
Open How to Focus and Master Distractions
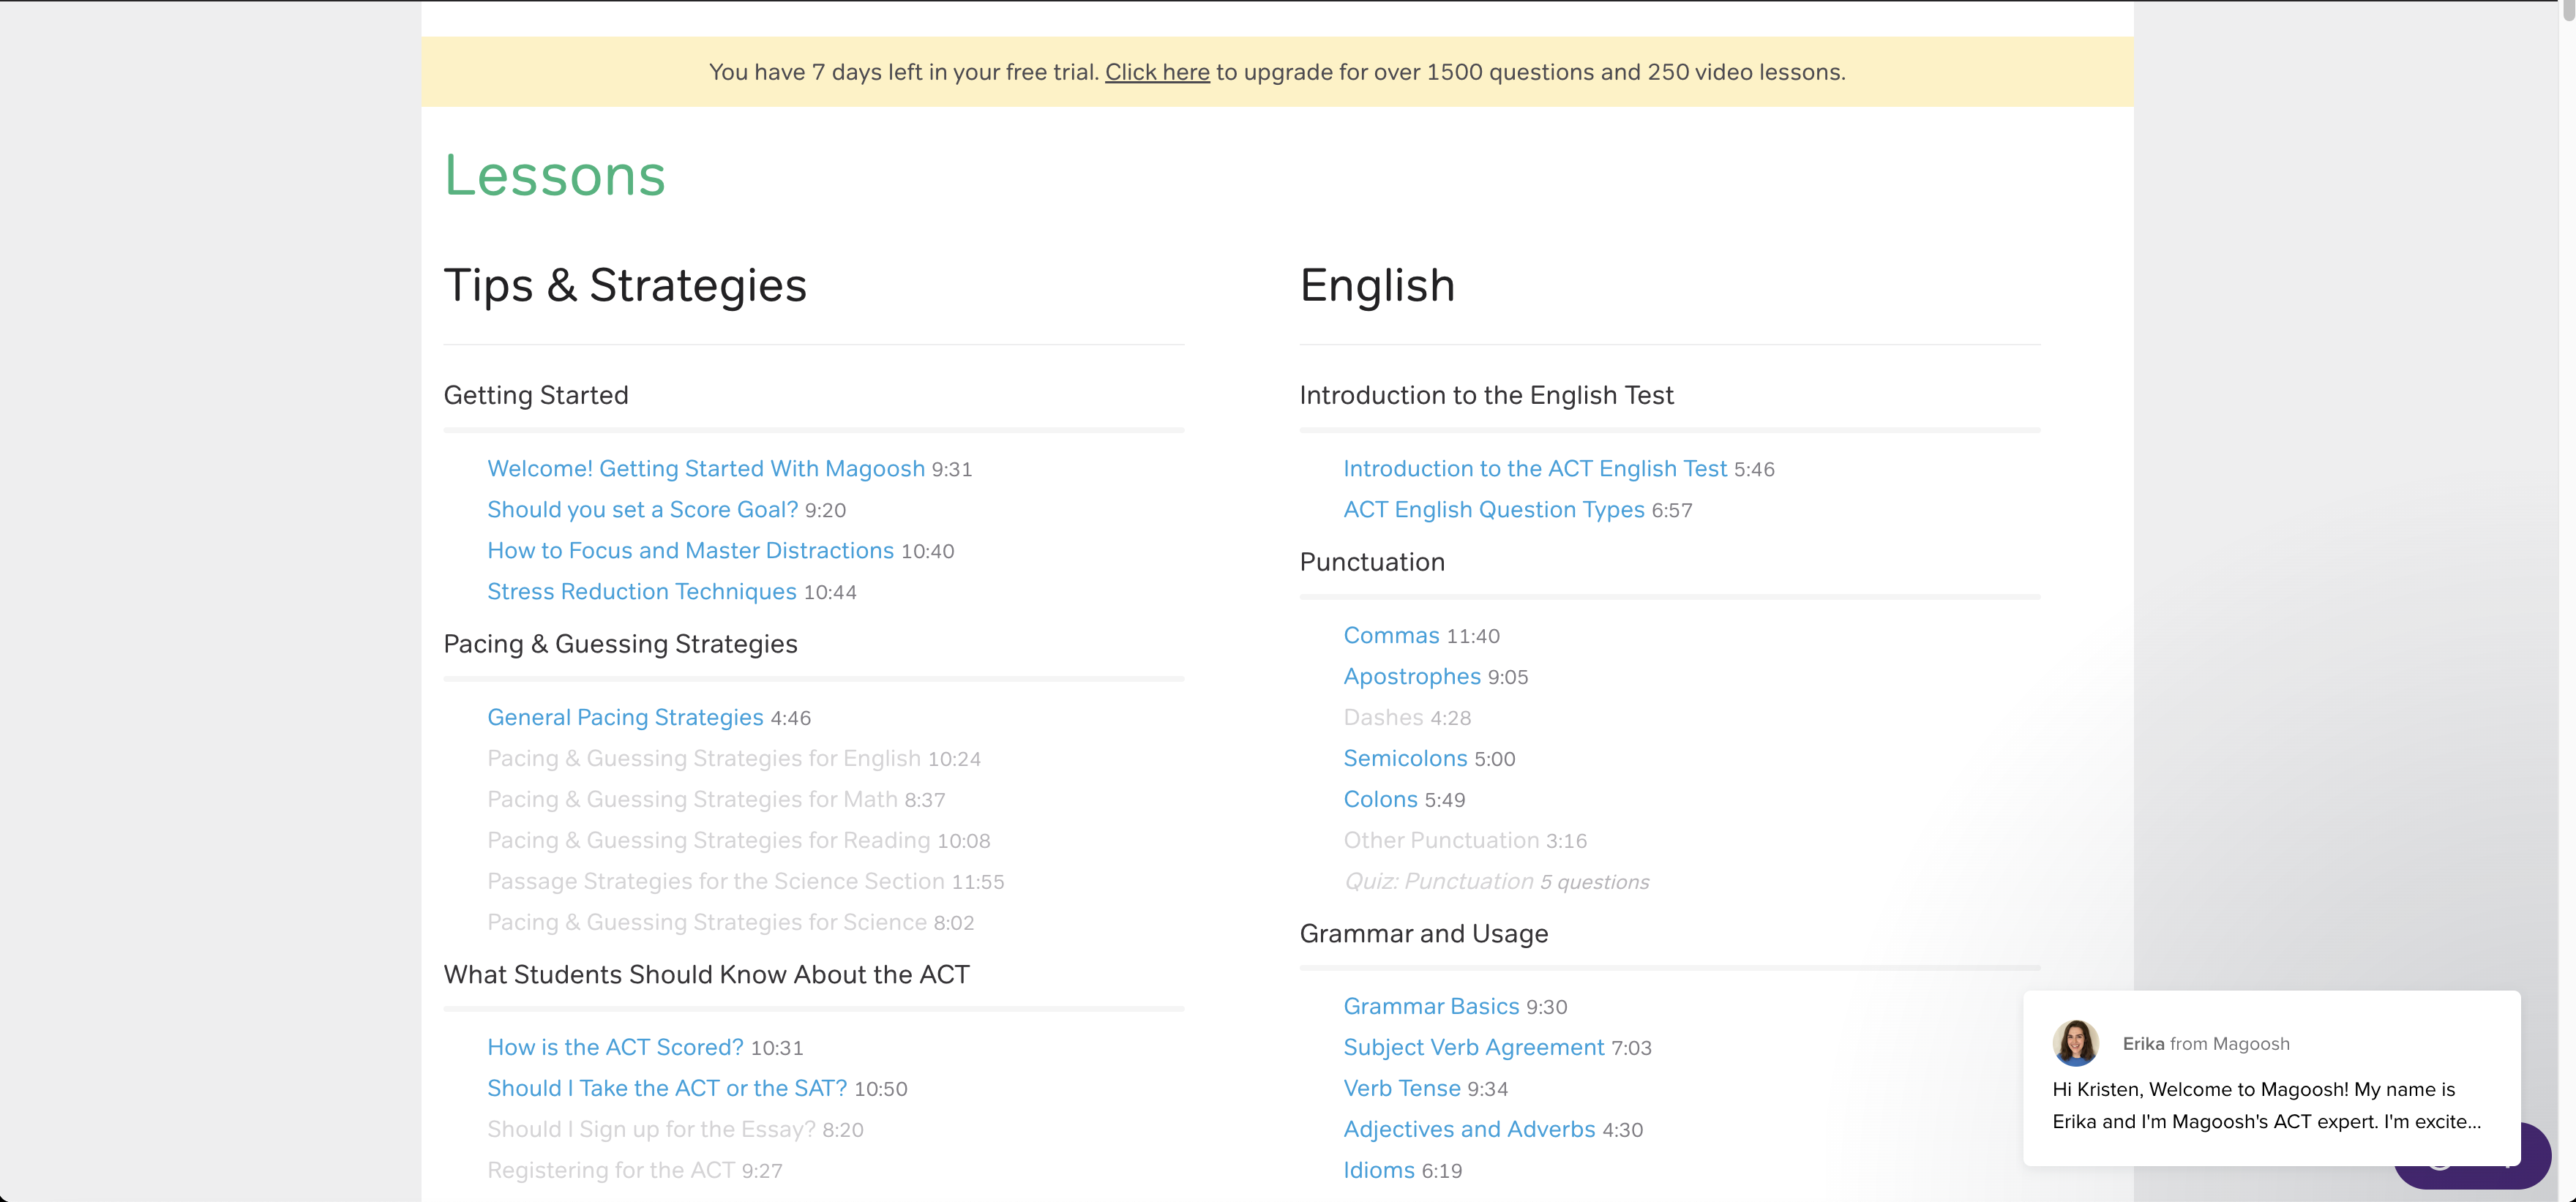pyautogui.click(x=690, y=551)
